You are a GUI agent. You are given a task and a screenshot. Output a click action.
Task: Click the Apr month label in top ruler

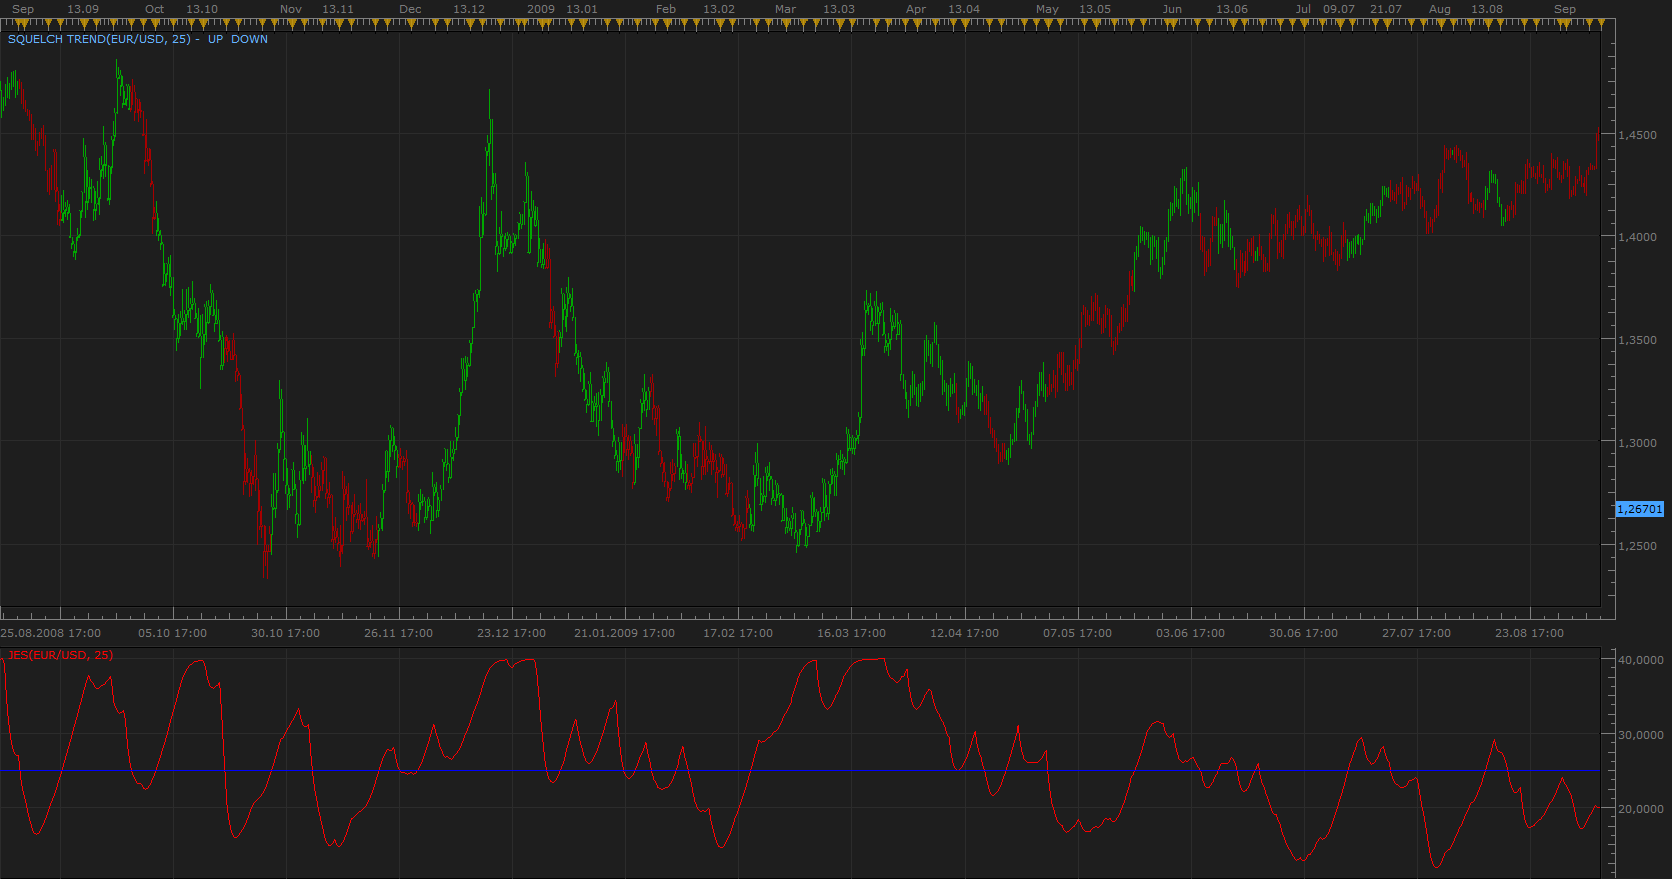click(x=916, y=9)
